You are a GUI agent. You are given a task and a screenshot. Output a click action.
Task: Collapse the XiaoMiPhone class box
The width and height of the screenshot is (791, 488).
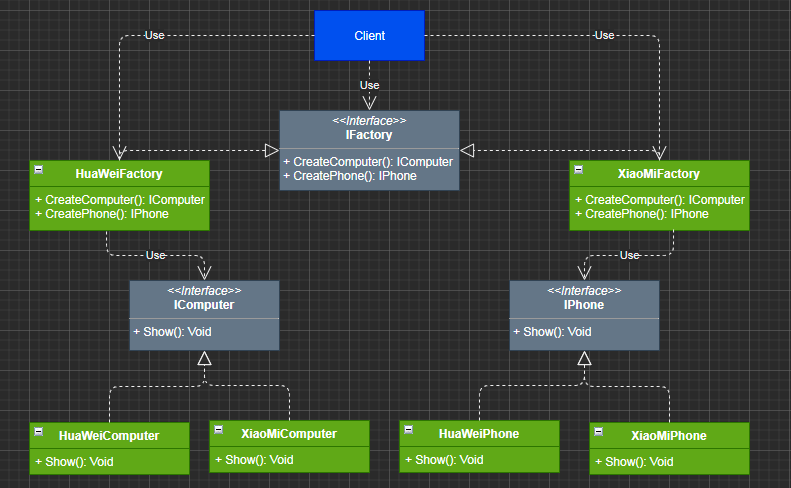[599, 431]
